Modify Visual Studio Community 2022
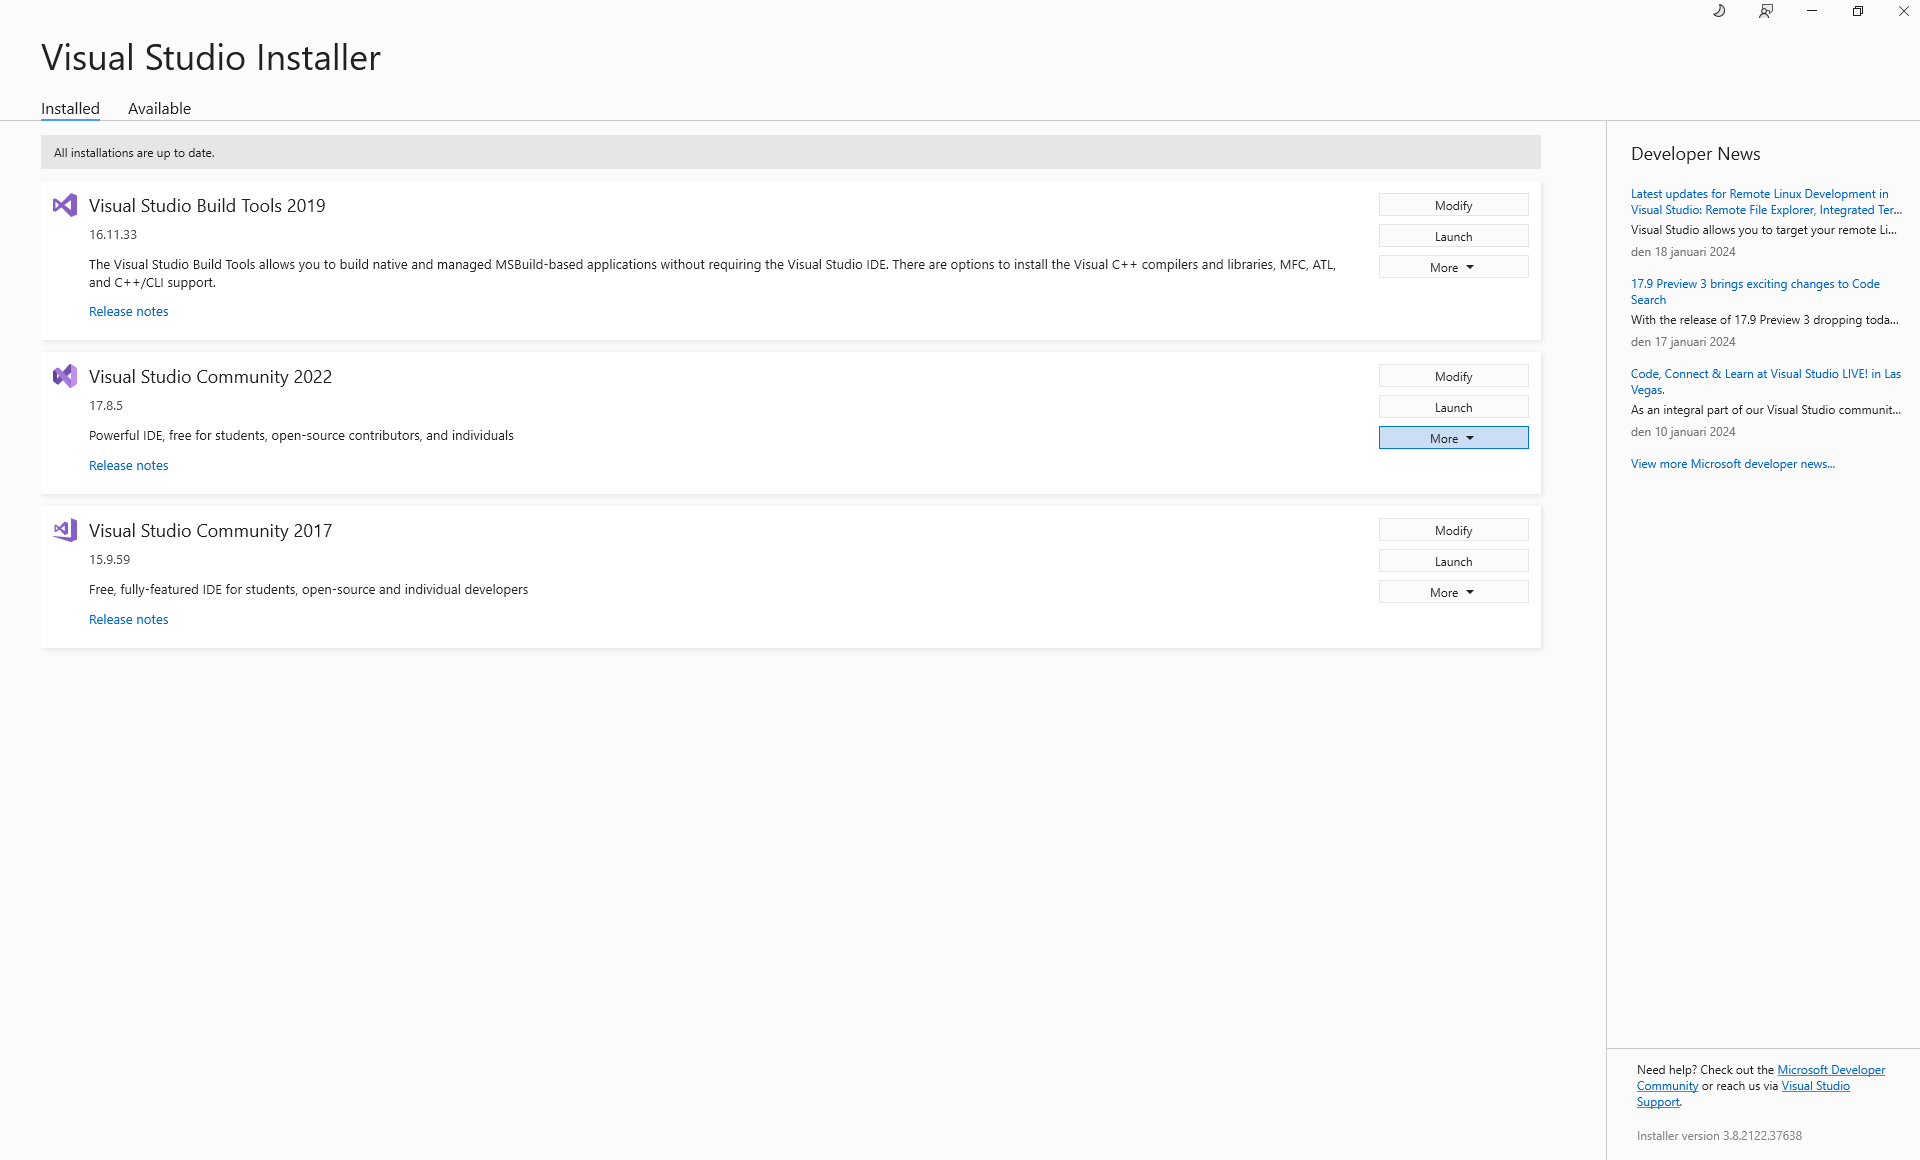1920x1160 pixels. point(1453,376)
